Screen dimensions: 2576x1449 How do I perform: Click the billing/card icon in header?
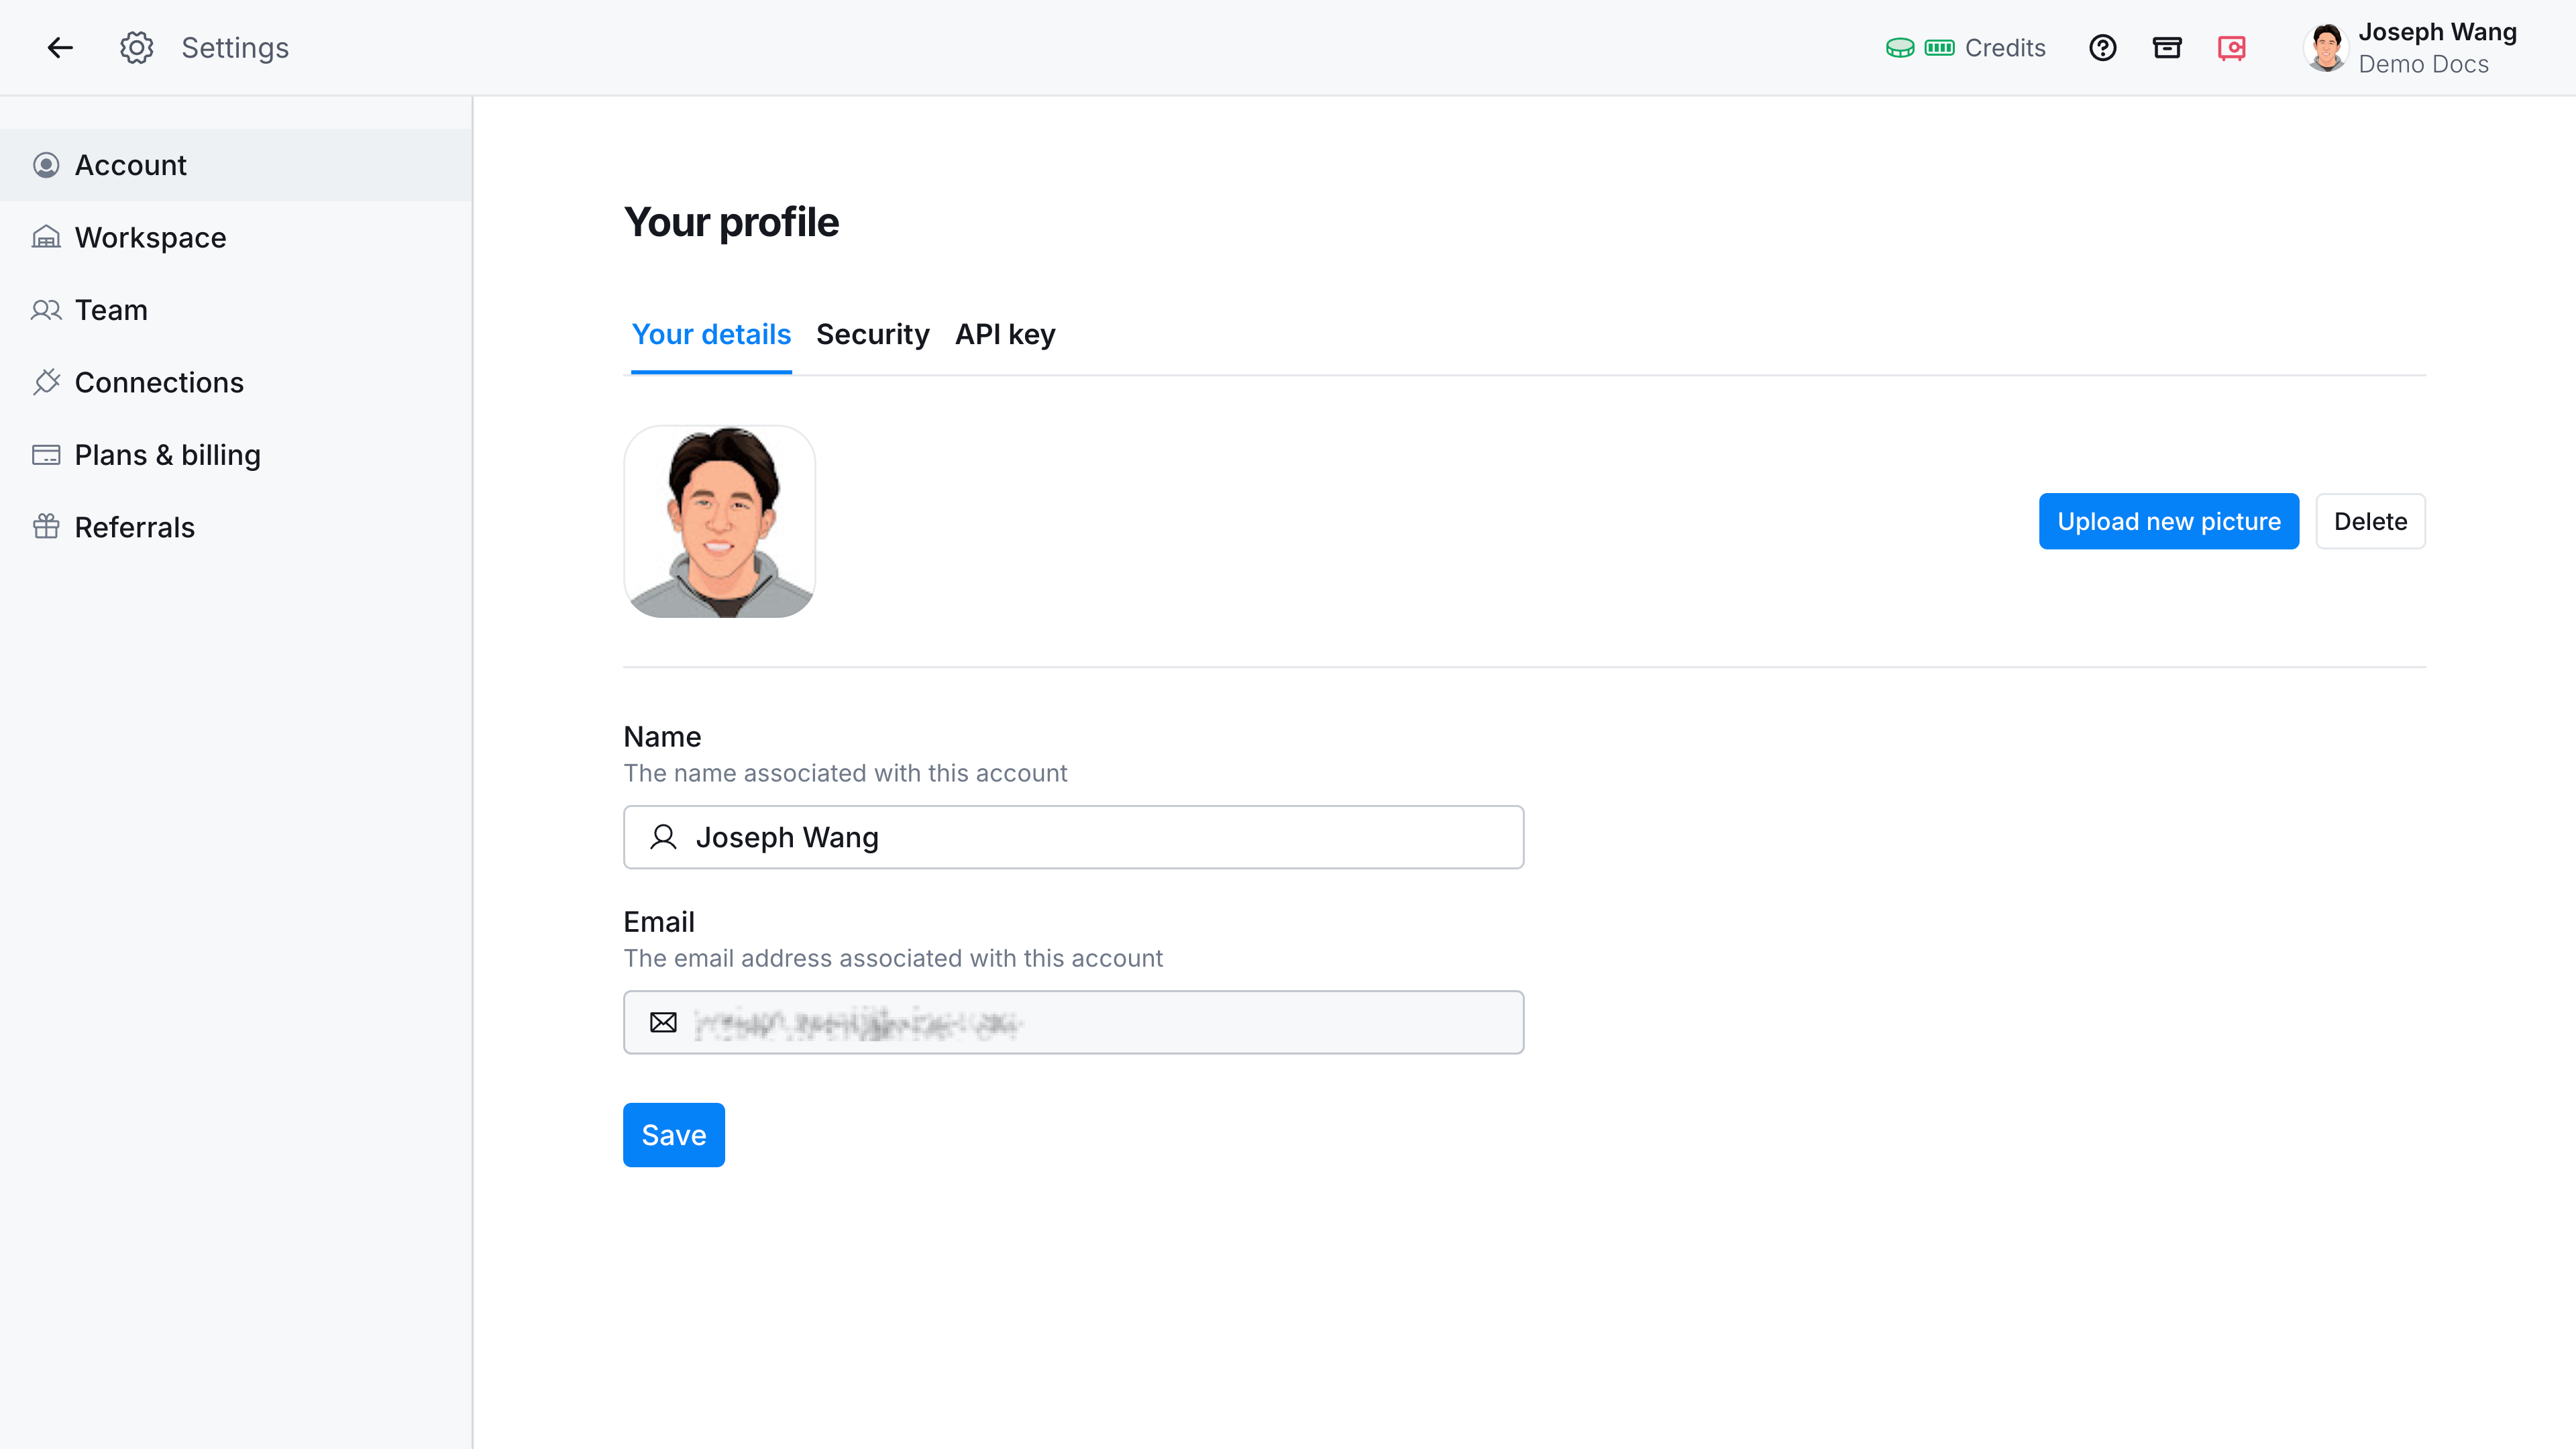click(2167, 48)
